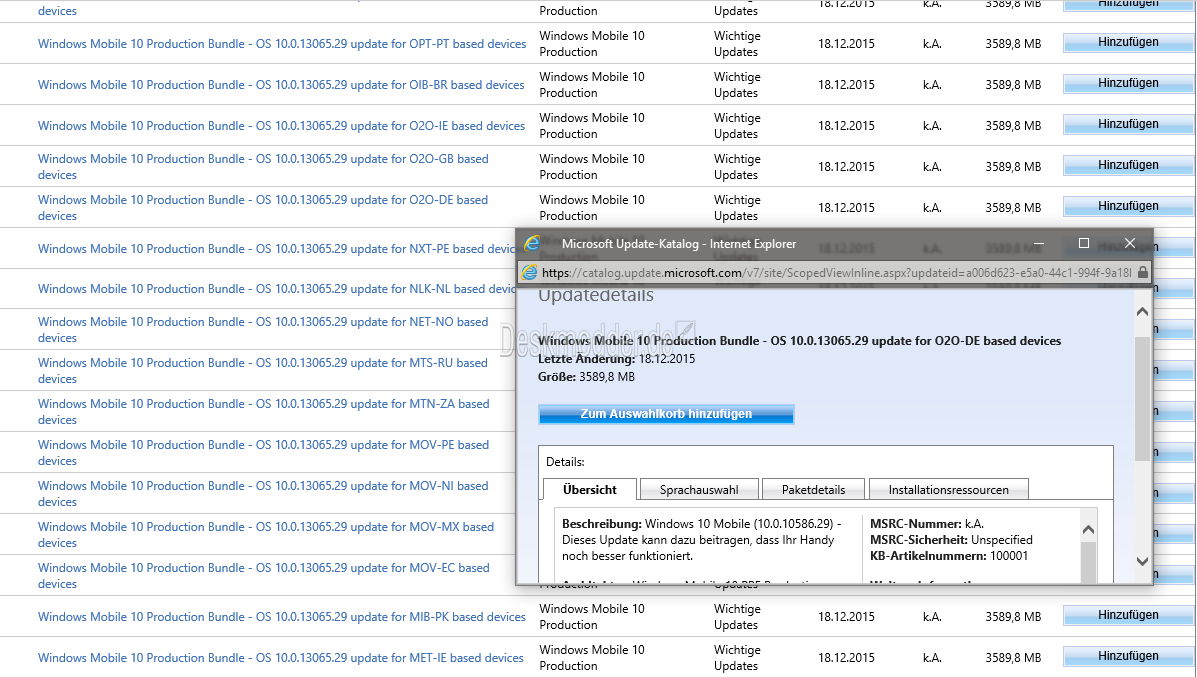
Task: Click the up arrow of the Details pane scrollbar
Action: (1089, 530)
